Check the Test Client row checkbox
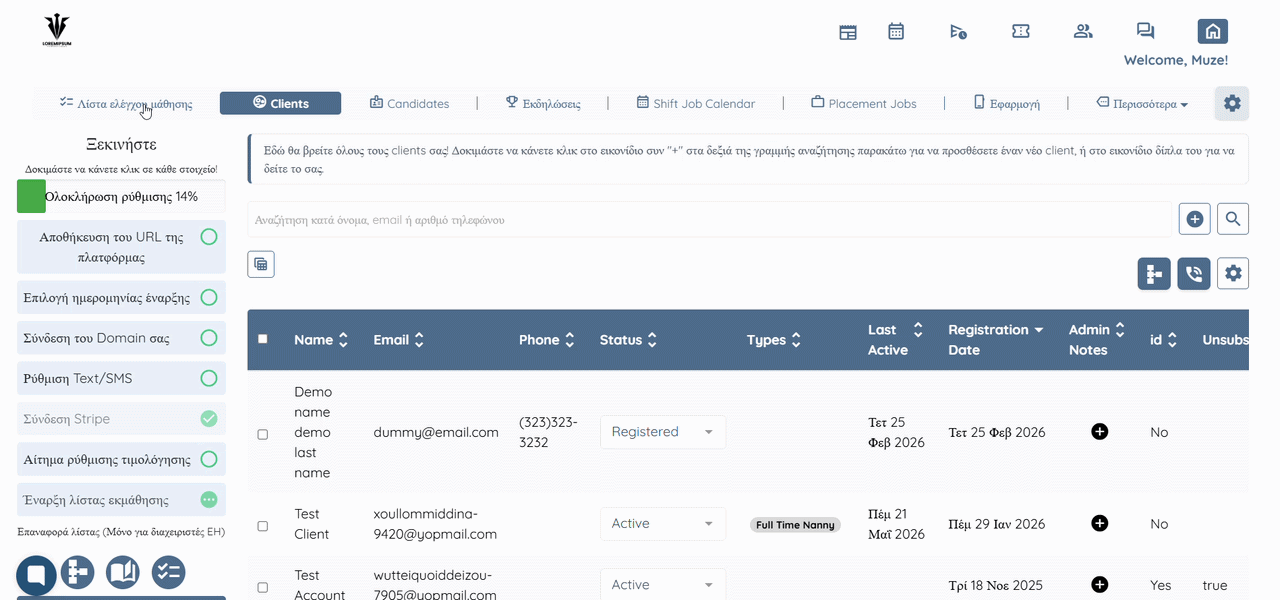1280x600 pixels. (263, 526)
